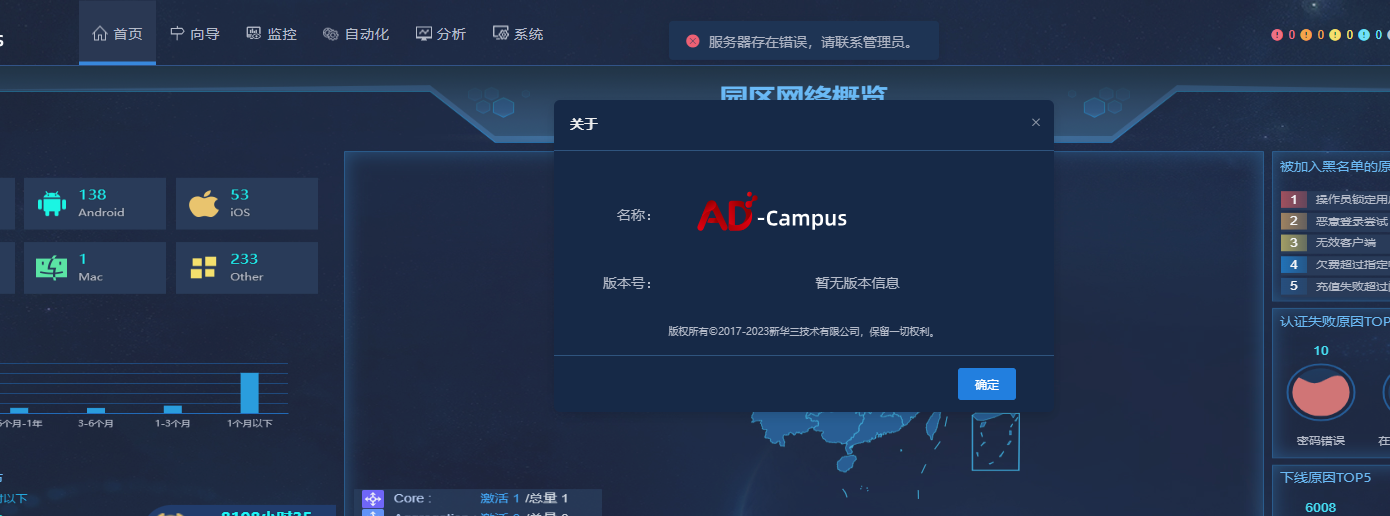Click the 关于 dialog title
The image size is (1390, 516).
(584, 124)
